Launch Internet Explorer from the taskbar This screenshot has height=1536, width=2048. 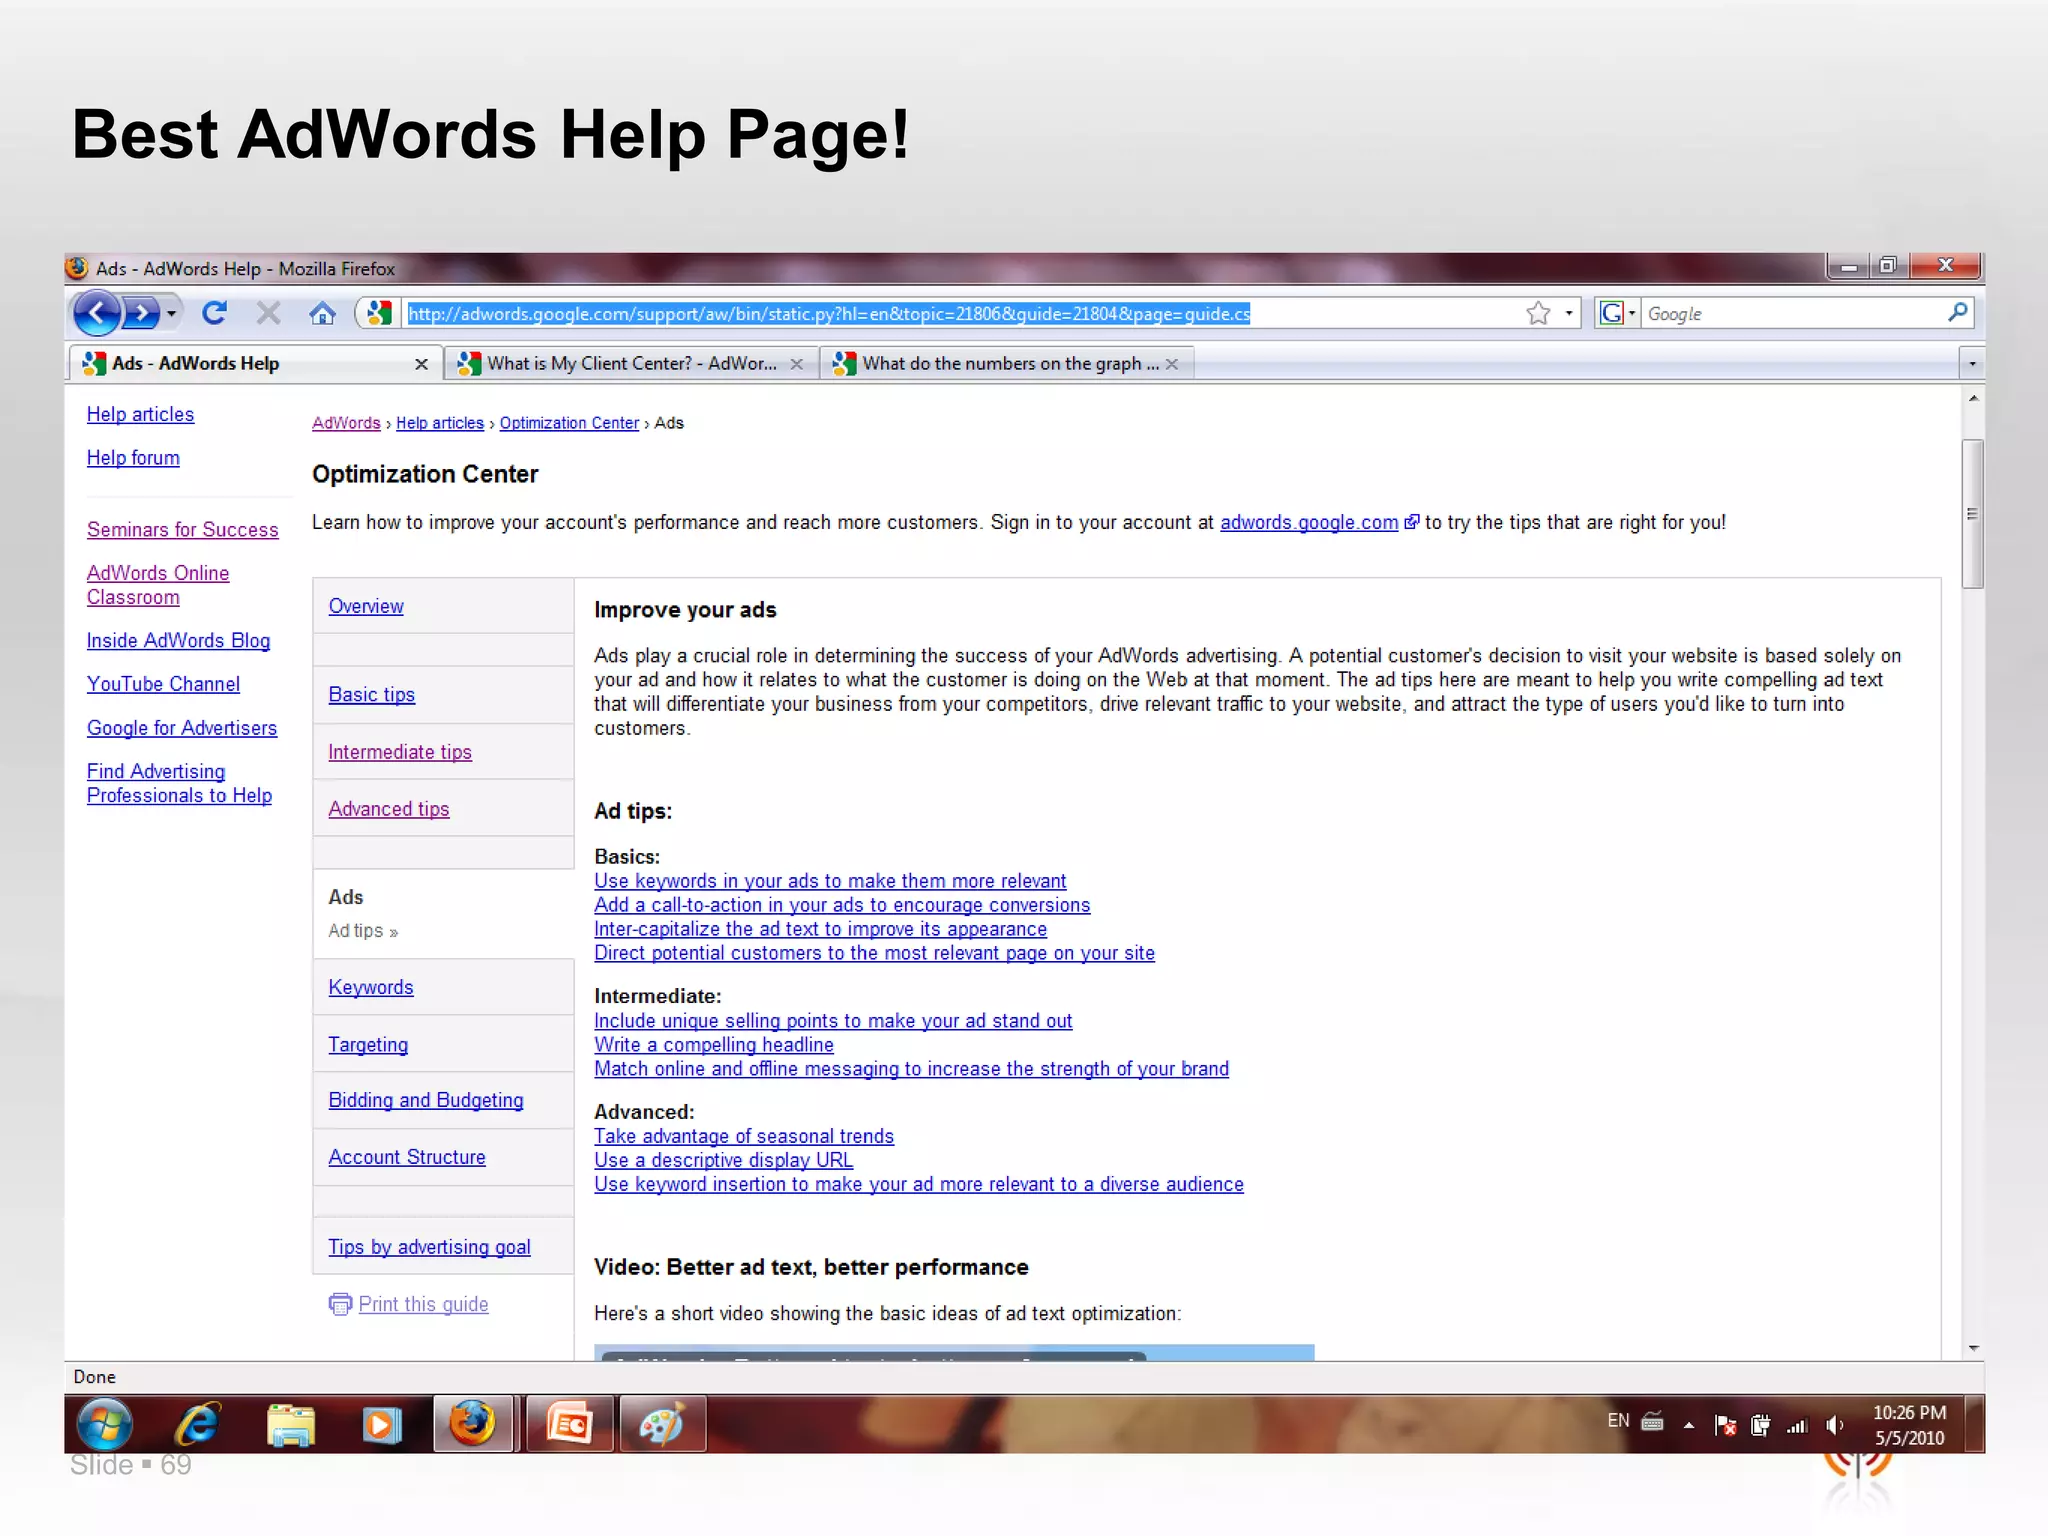tap(198, 1424)
